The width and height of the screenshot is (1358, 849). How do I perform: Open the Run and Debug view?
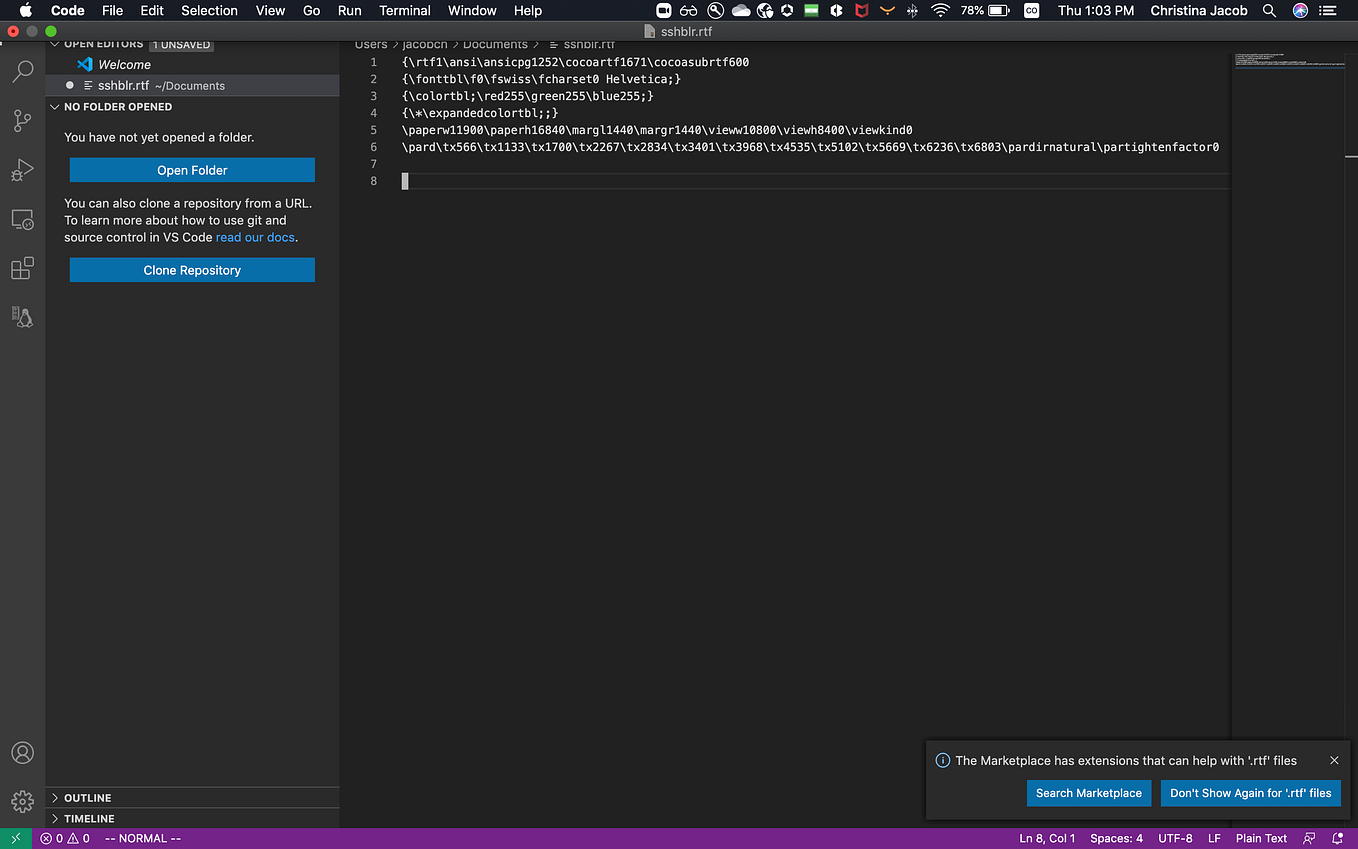click(22, 169)
